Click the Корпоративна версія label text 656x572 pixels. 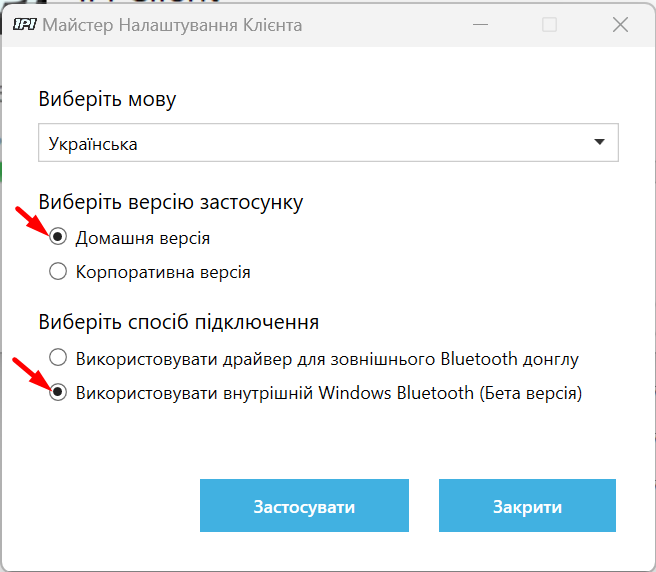(x=163, y=271)
